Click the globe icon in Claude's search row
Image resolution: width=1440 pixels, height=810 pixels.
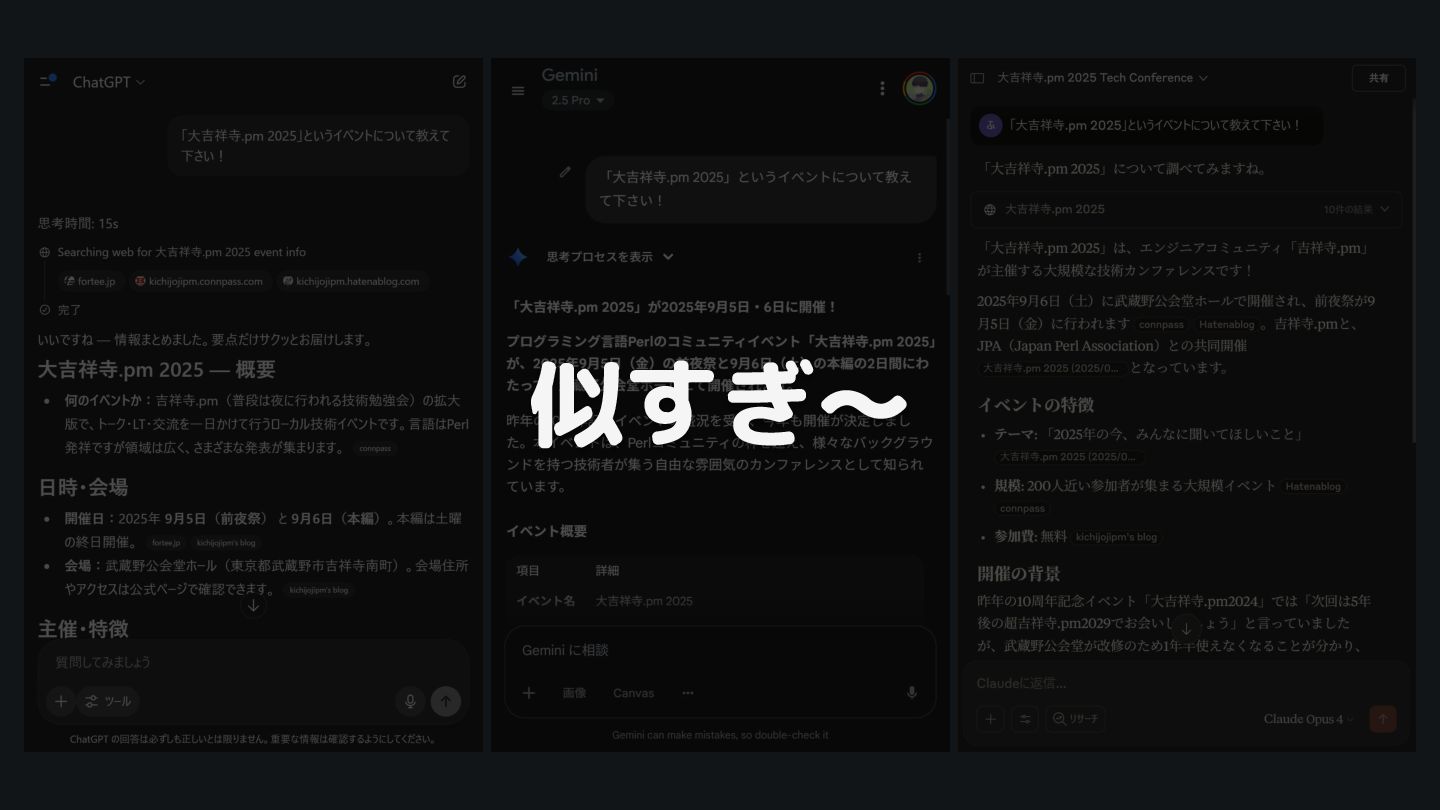[x=990, y=210]
